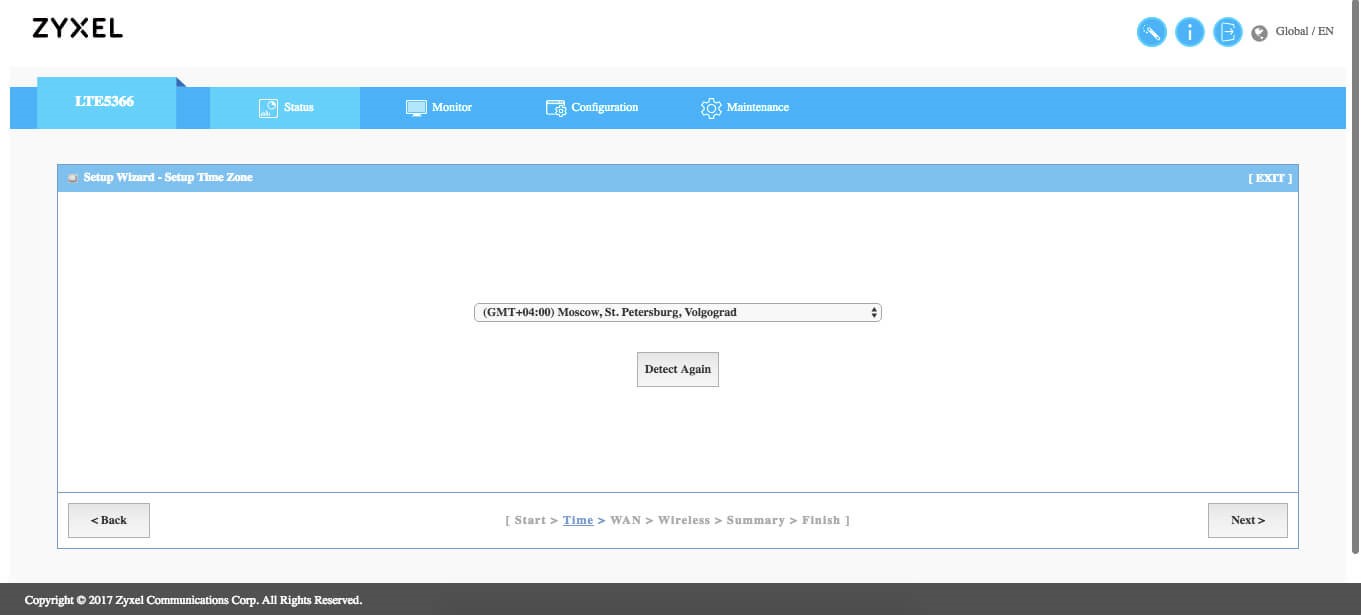Click the ZYXEL logo

pyautogui.click(x=77, y=28)
